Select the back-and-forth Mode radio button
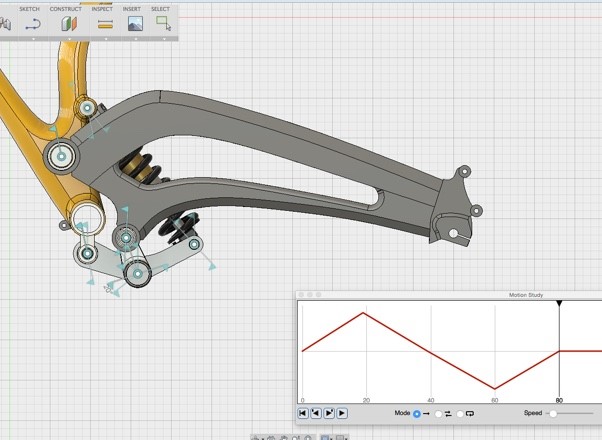The width and height of the screenshot is (602, 440). tap(438, 414)
